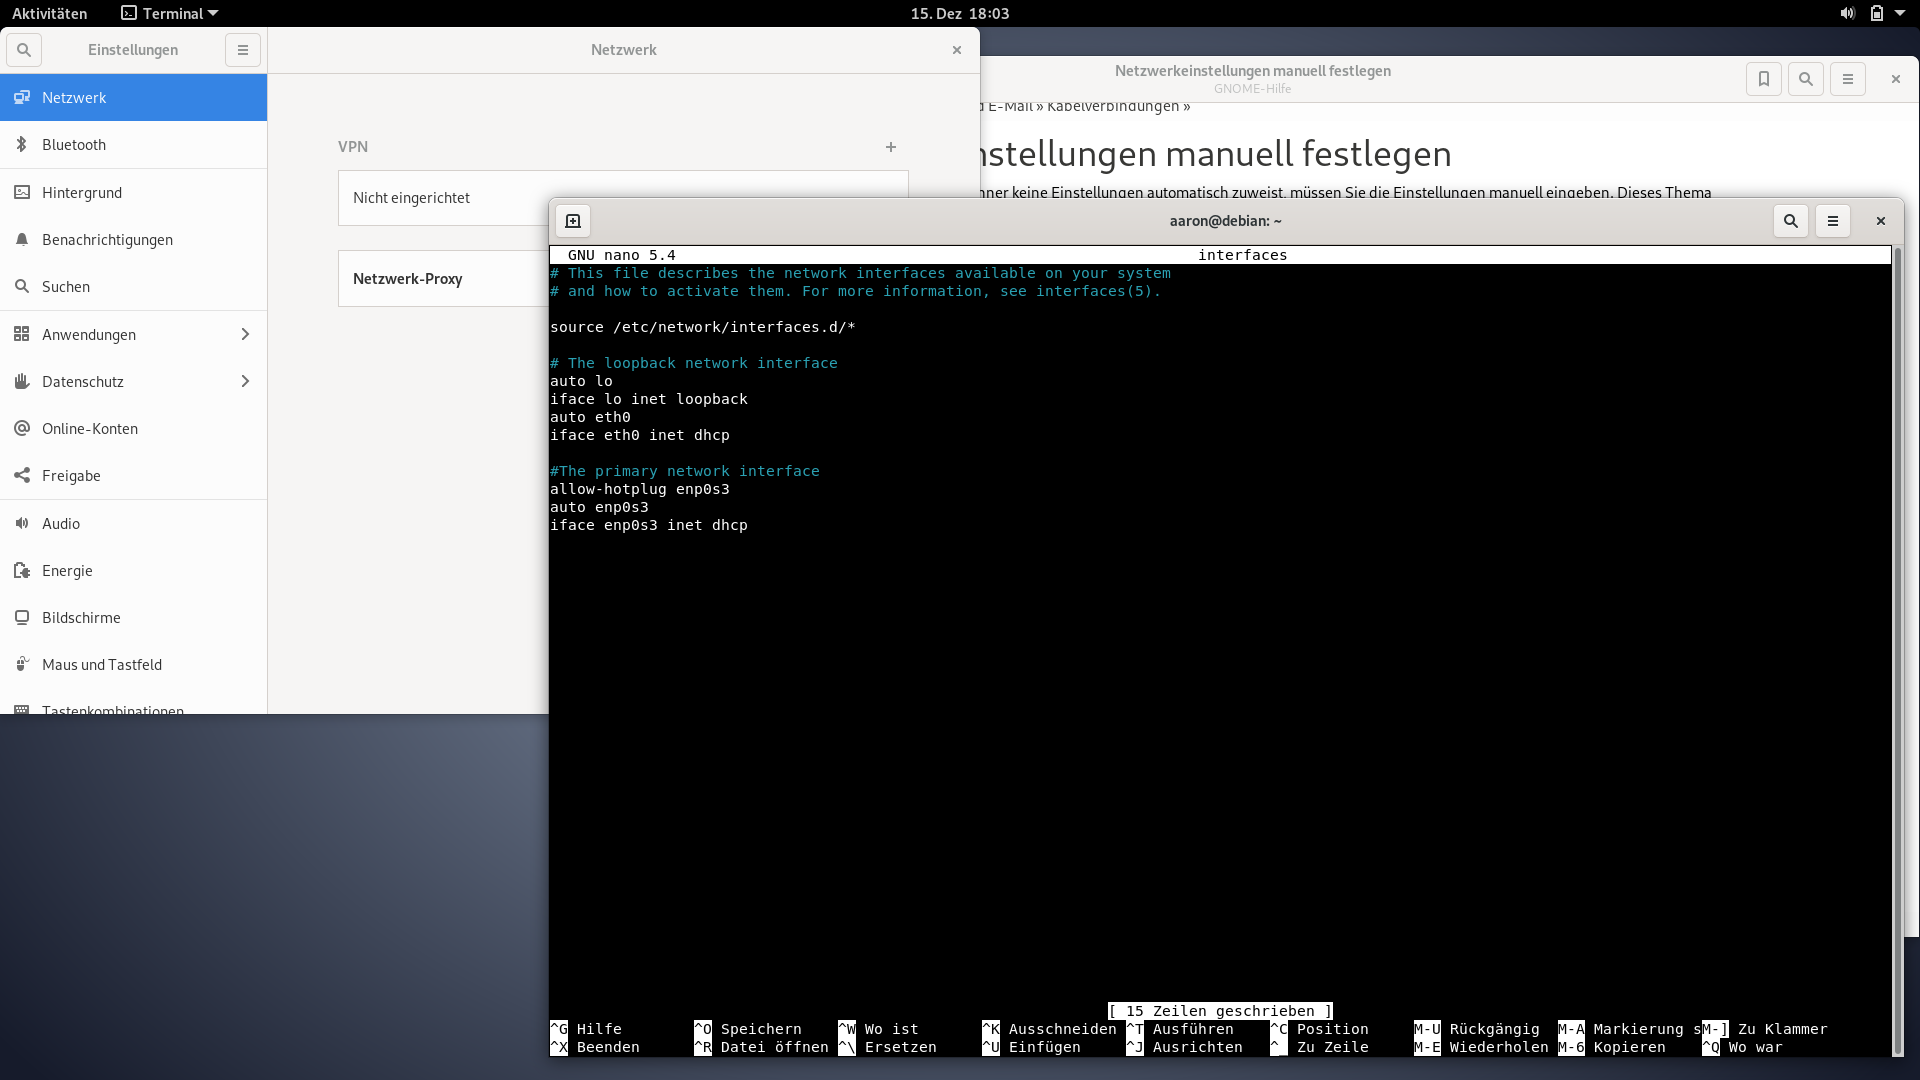Click Kabelverbindungen breadcrumb link in help
The image size is (1920, 1080).
pos(1112,106)
